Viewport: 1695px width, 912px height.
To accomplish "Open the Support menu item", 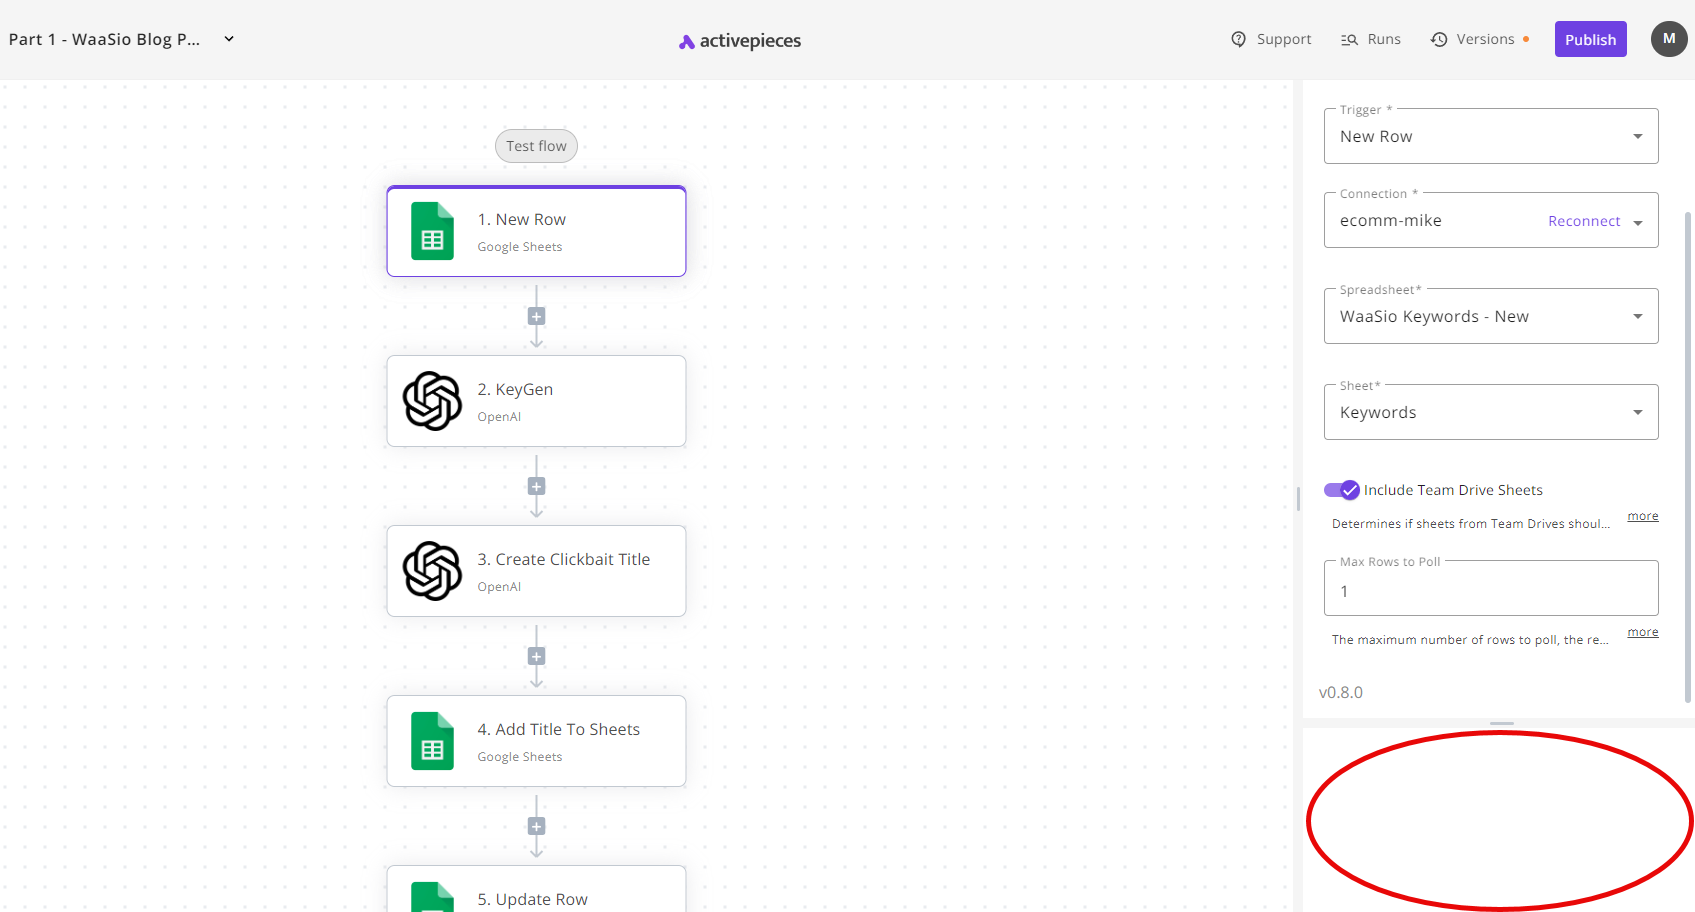I will pyautogui.click(x=1272, y=39).
